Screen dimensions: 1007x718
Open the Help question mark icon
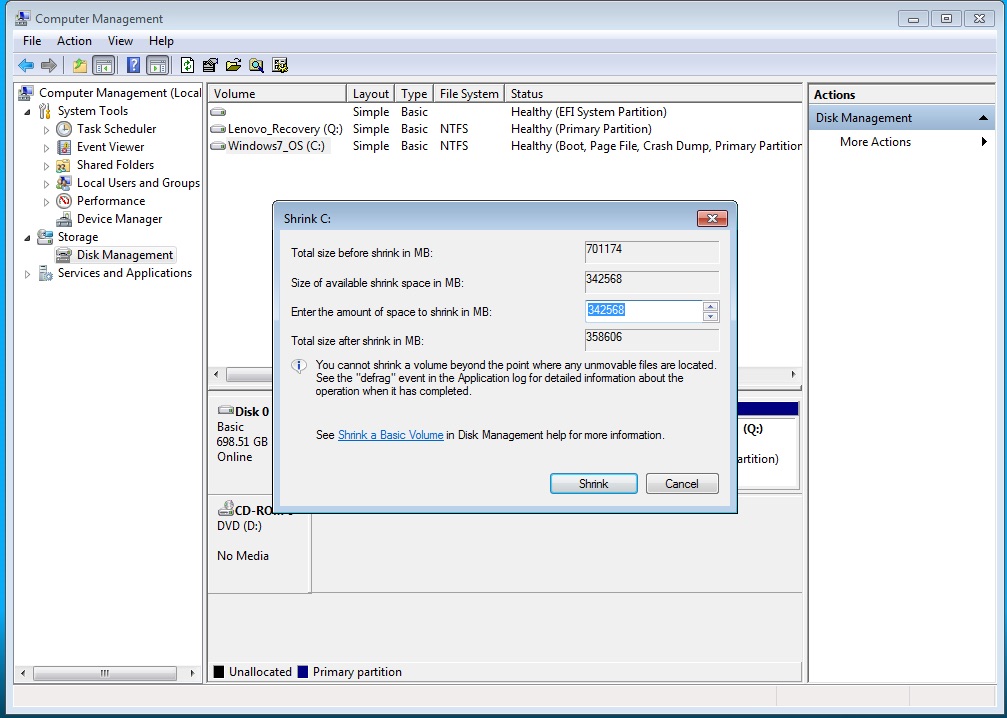133,65
